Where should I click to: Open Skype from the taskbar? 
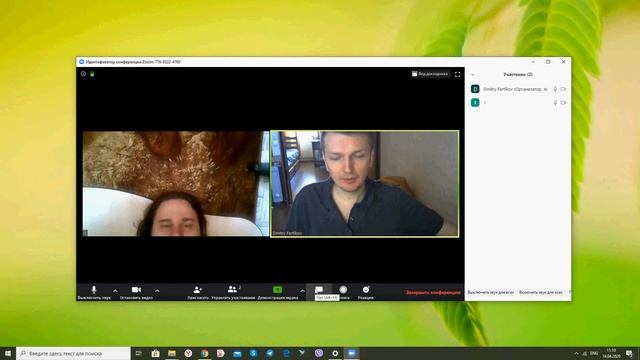click(x=253, y=353)
